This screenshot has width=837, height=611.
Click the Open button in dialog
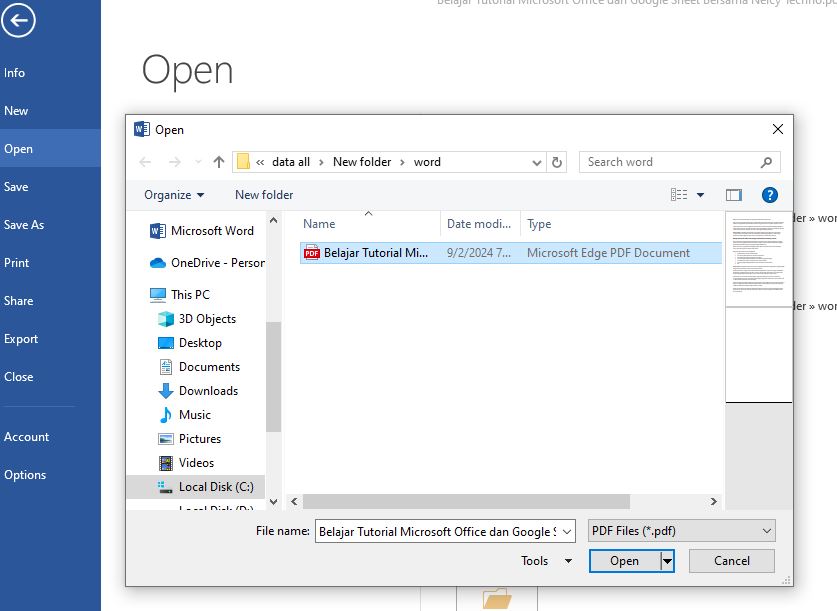pyautogui.click(x=625, y=561)
